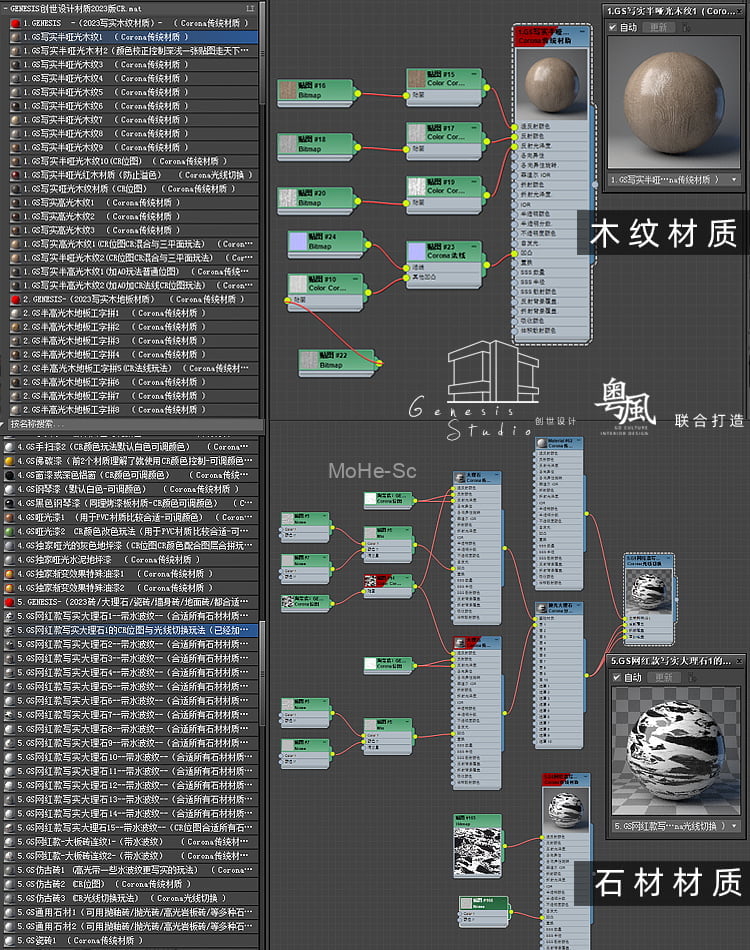Click icon right of 更新 in wood preview window
The width and height of the screenshot is (750, 950).
click(x=686, y=28)
